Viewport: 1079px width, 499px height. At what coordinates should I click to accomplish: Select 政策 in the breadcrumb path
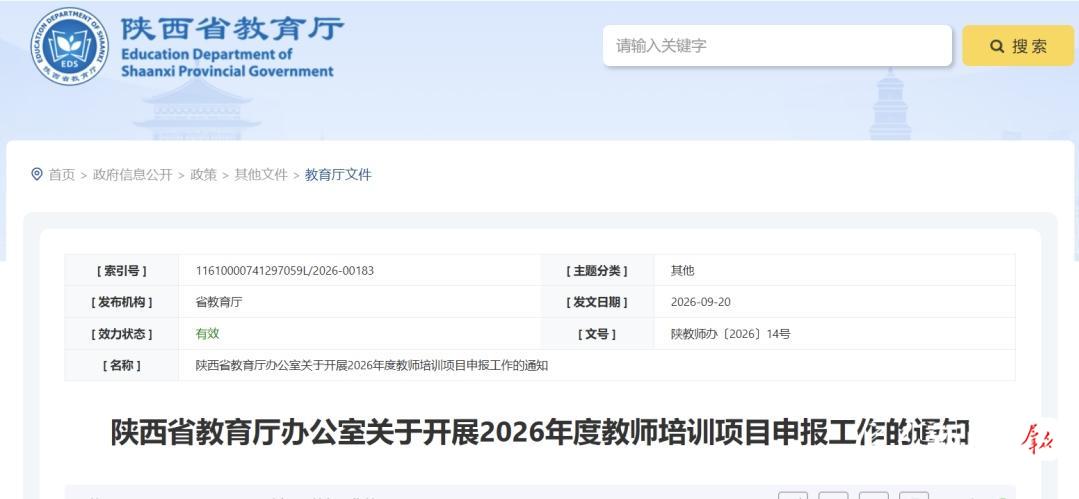tap(203, 175)
